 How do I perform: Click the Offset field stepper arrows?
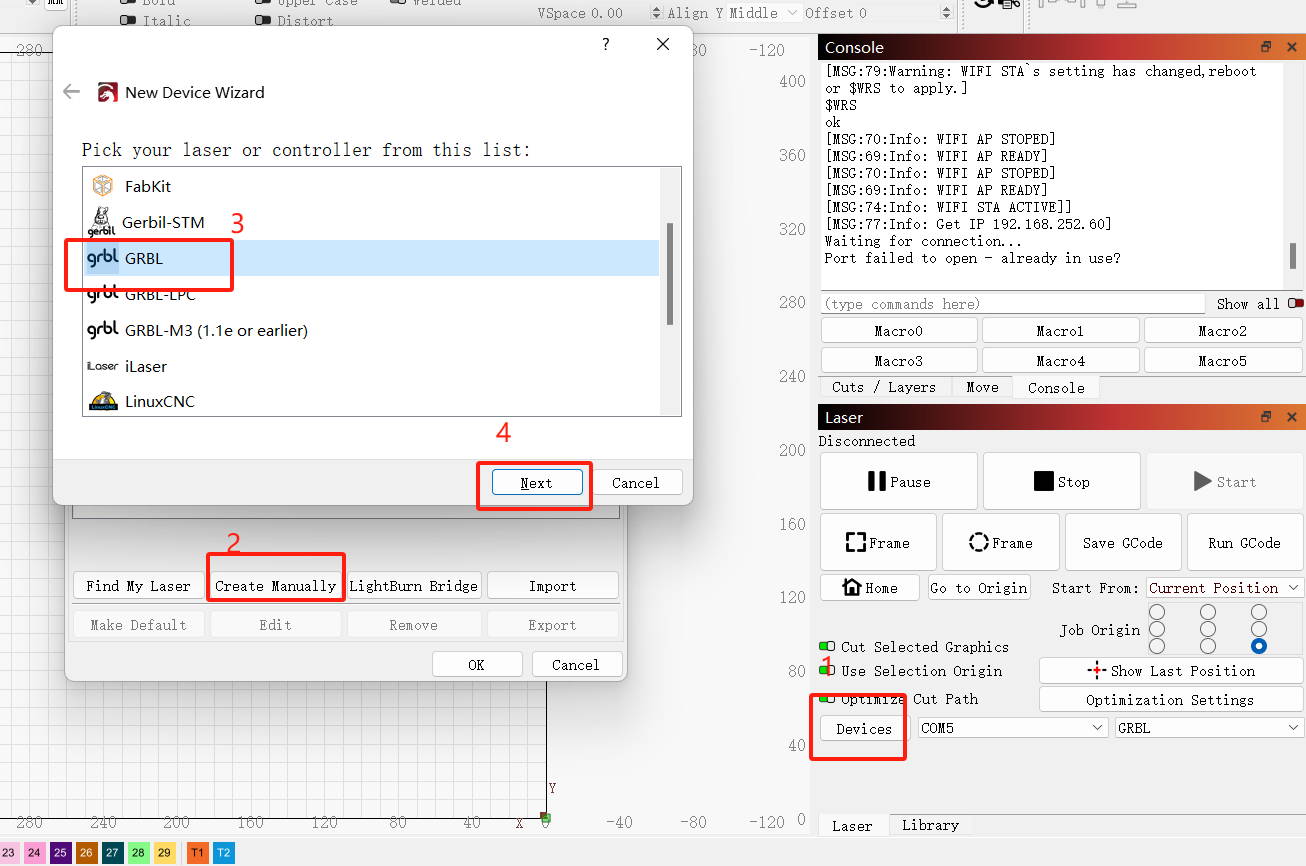946,13
